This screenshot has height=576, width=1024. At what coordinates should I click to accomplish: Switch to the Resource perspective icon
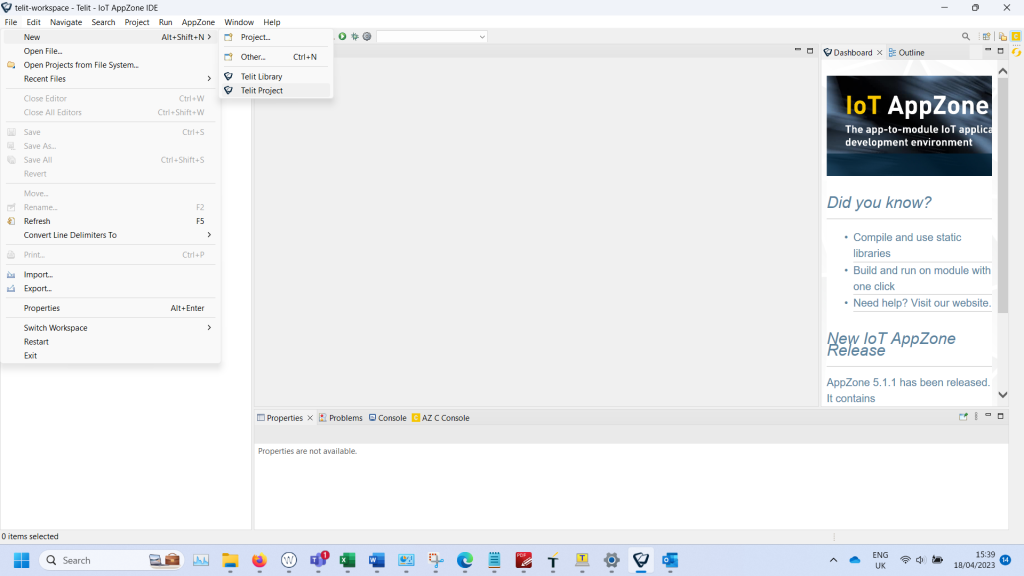tap(1002, 37)
